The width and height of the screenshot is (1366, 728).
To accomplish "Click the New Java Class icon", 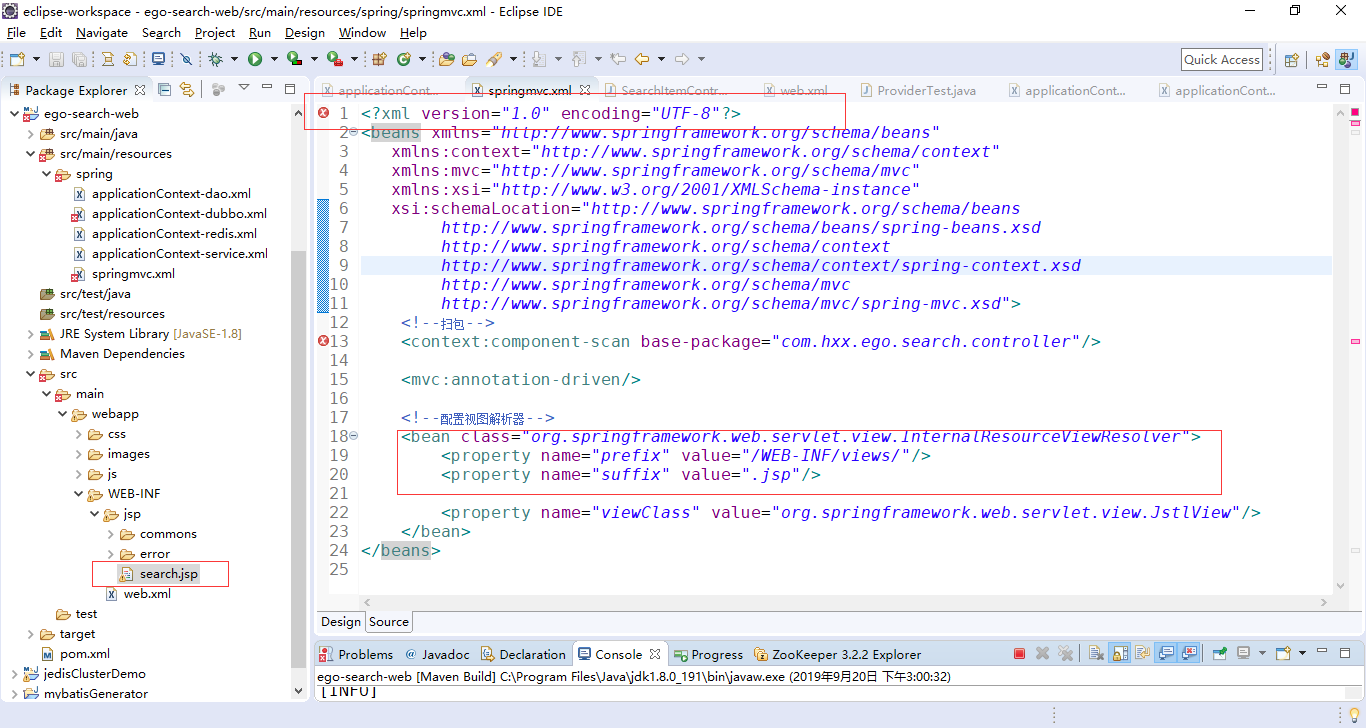I will tap(404, 59).
